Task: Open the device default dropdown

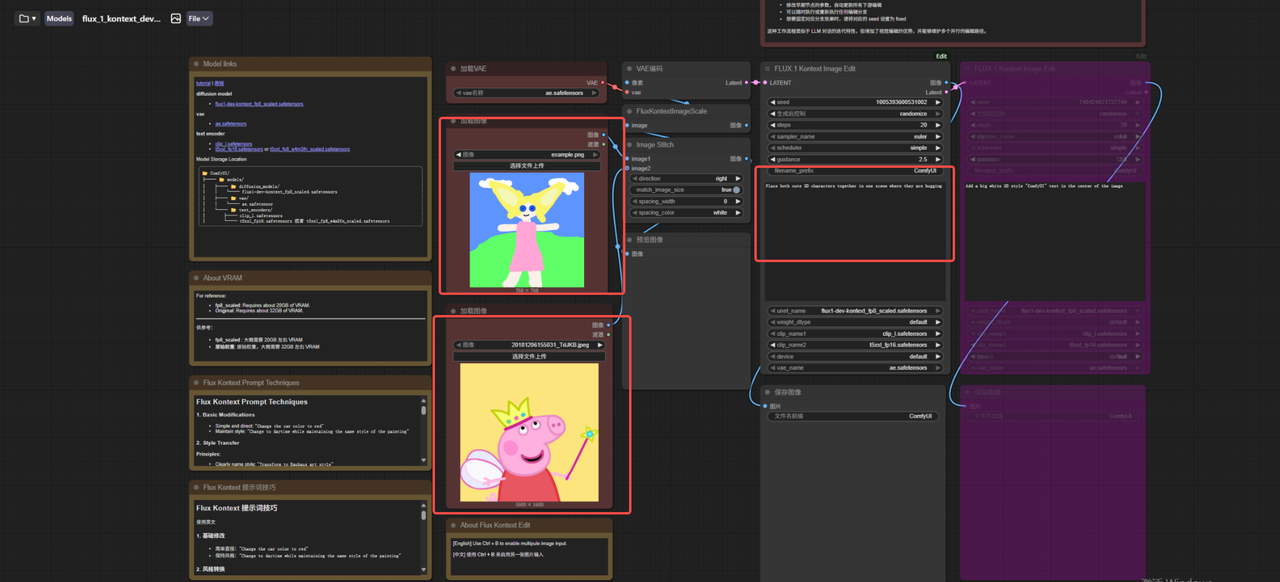Action: (x=855, y=356)
